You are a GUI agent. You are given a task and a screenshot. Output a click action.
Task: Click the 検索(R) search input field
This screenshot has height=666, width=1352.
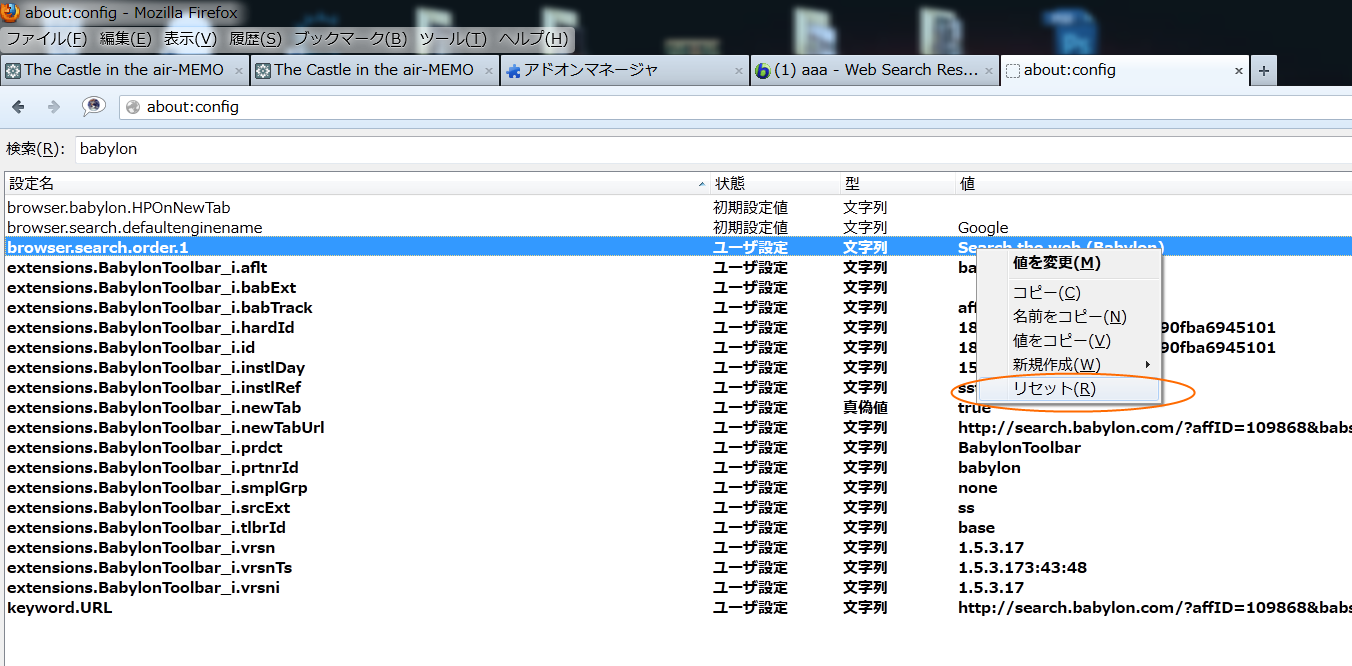[300, 148]
